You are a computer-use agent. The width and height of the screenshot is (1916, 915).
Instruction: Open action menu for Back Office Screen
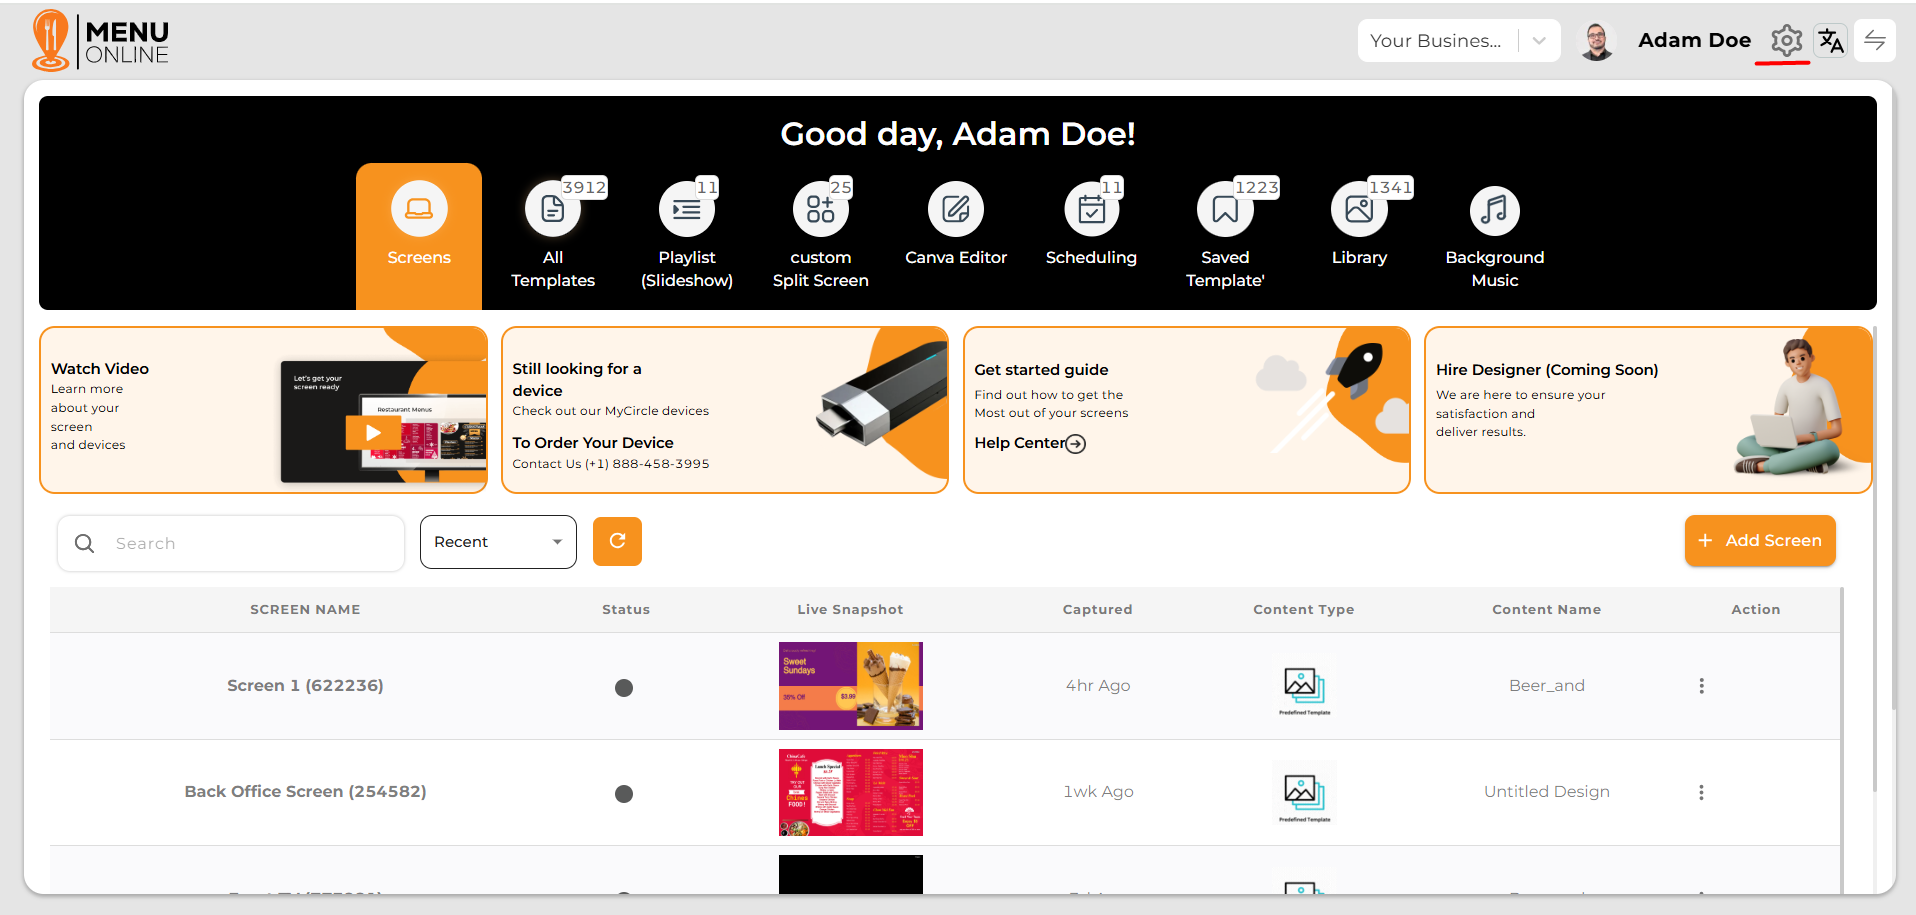[x=1701, y=792]
